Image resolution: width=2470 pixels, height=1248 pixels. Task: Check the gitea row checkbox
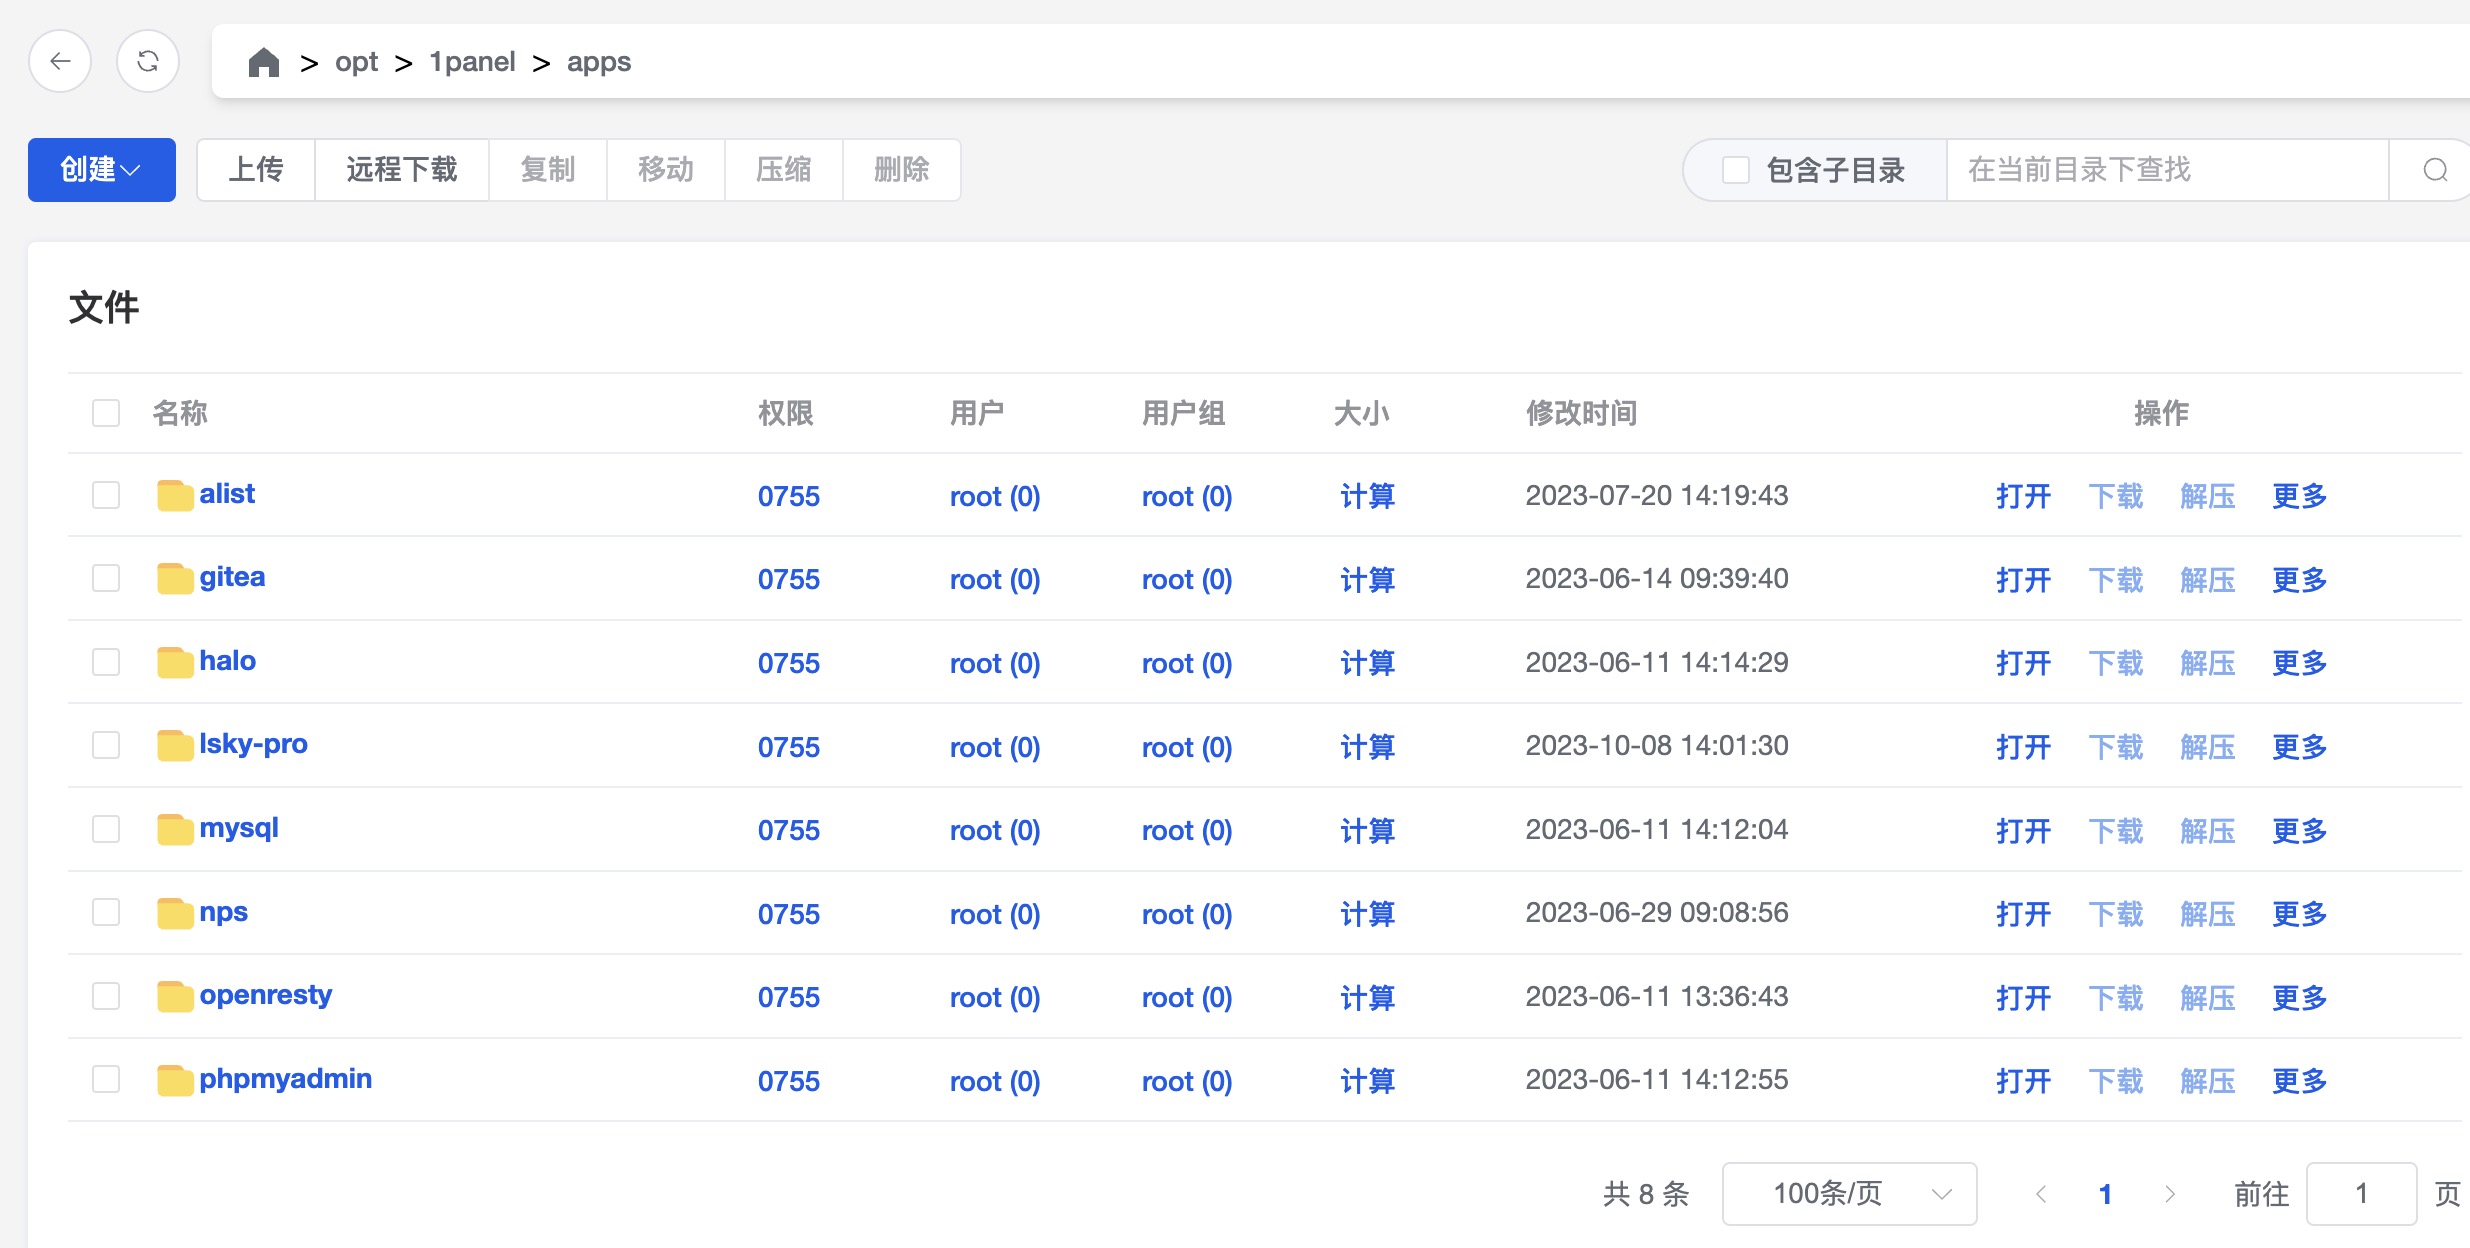[x=106, y=578]
